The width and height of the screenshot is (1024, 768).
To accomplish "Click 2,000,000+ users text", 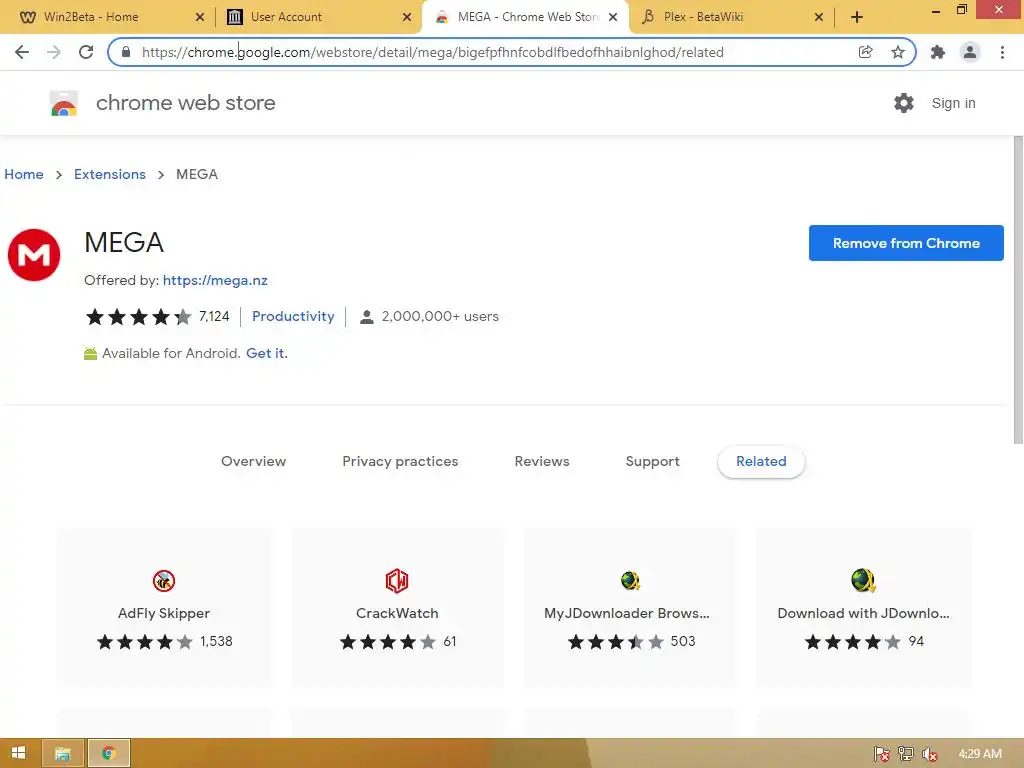I will coord(440,317).
